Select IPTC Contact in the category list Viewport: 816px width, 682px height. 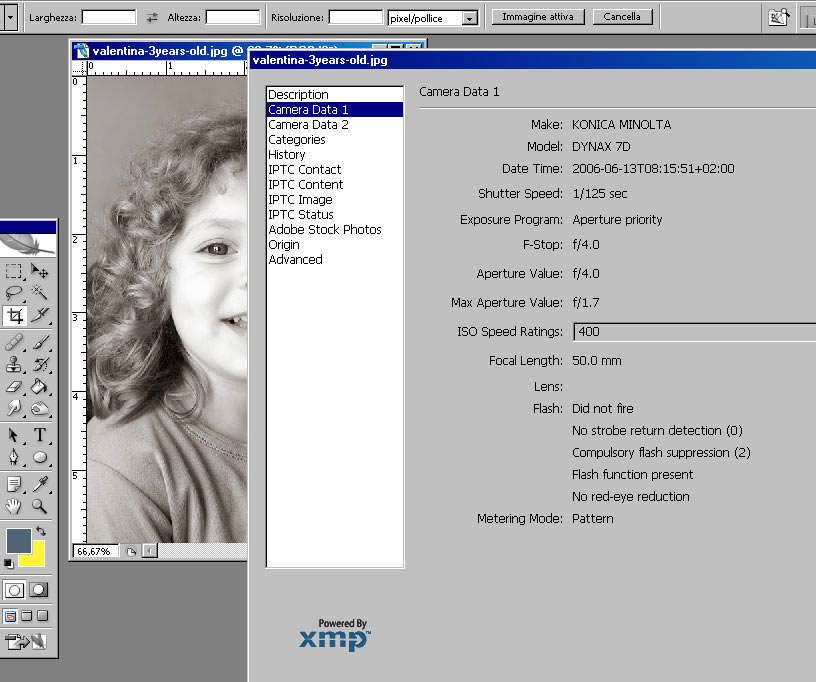click(304, 170)
